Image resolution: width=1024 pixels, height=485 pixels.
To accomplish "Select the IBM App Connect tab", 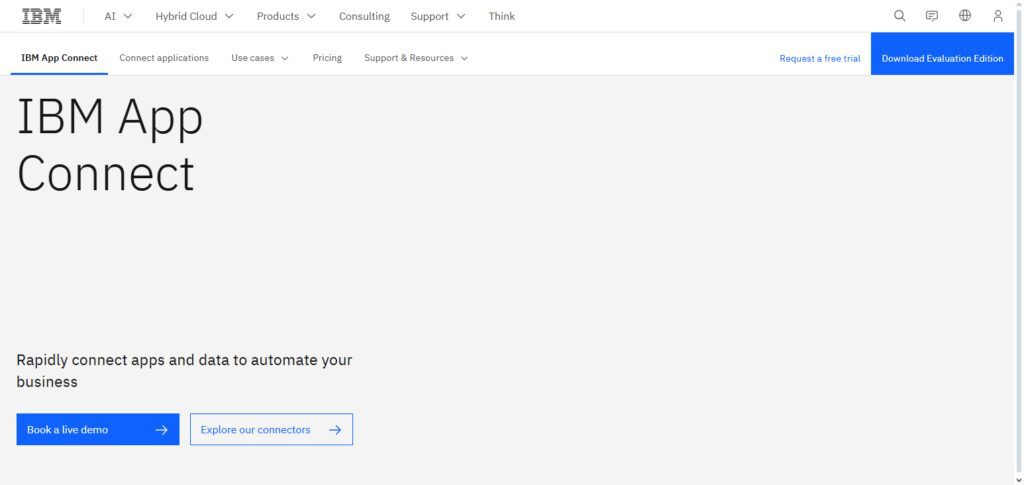I will pos(59,58).
